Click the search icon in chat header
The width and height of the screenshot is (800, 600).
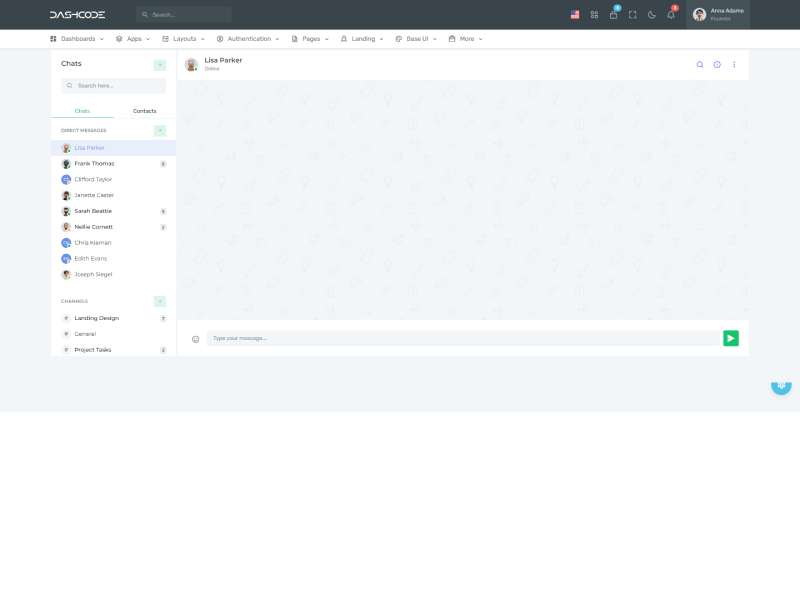700,64
